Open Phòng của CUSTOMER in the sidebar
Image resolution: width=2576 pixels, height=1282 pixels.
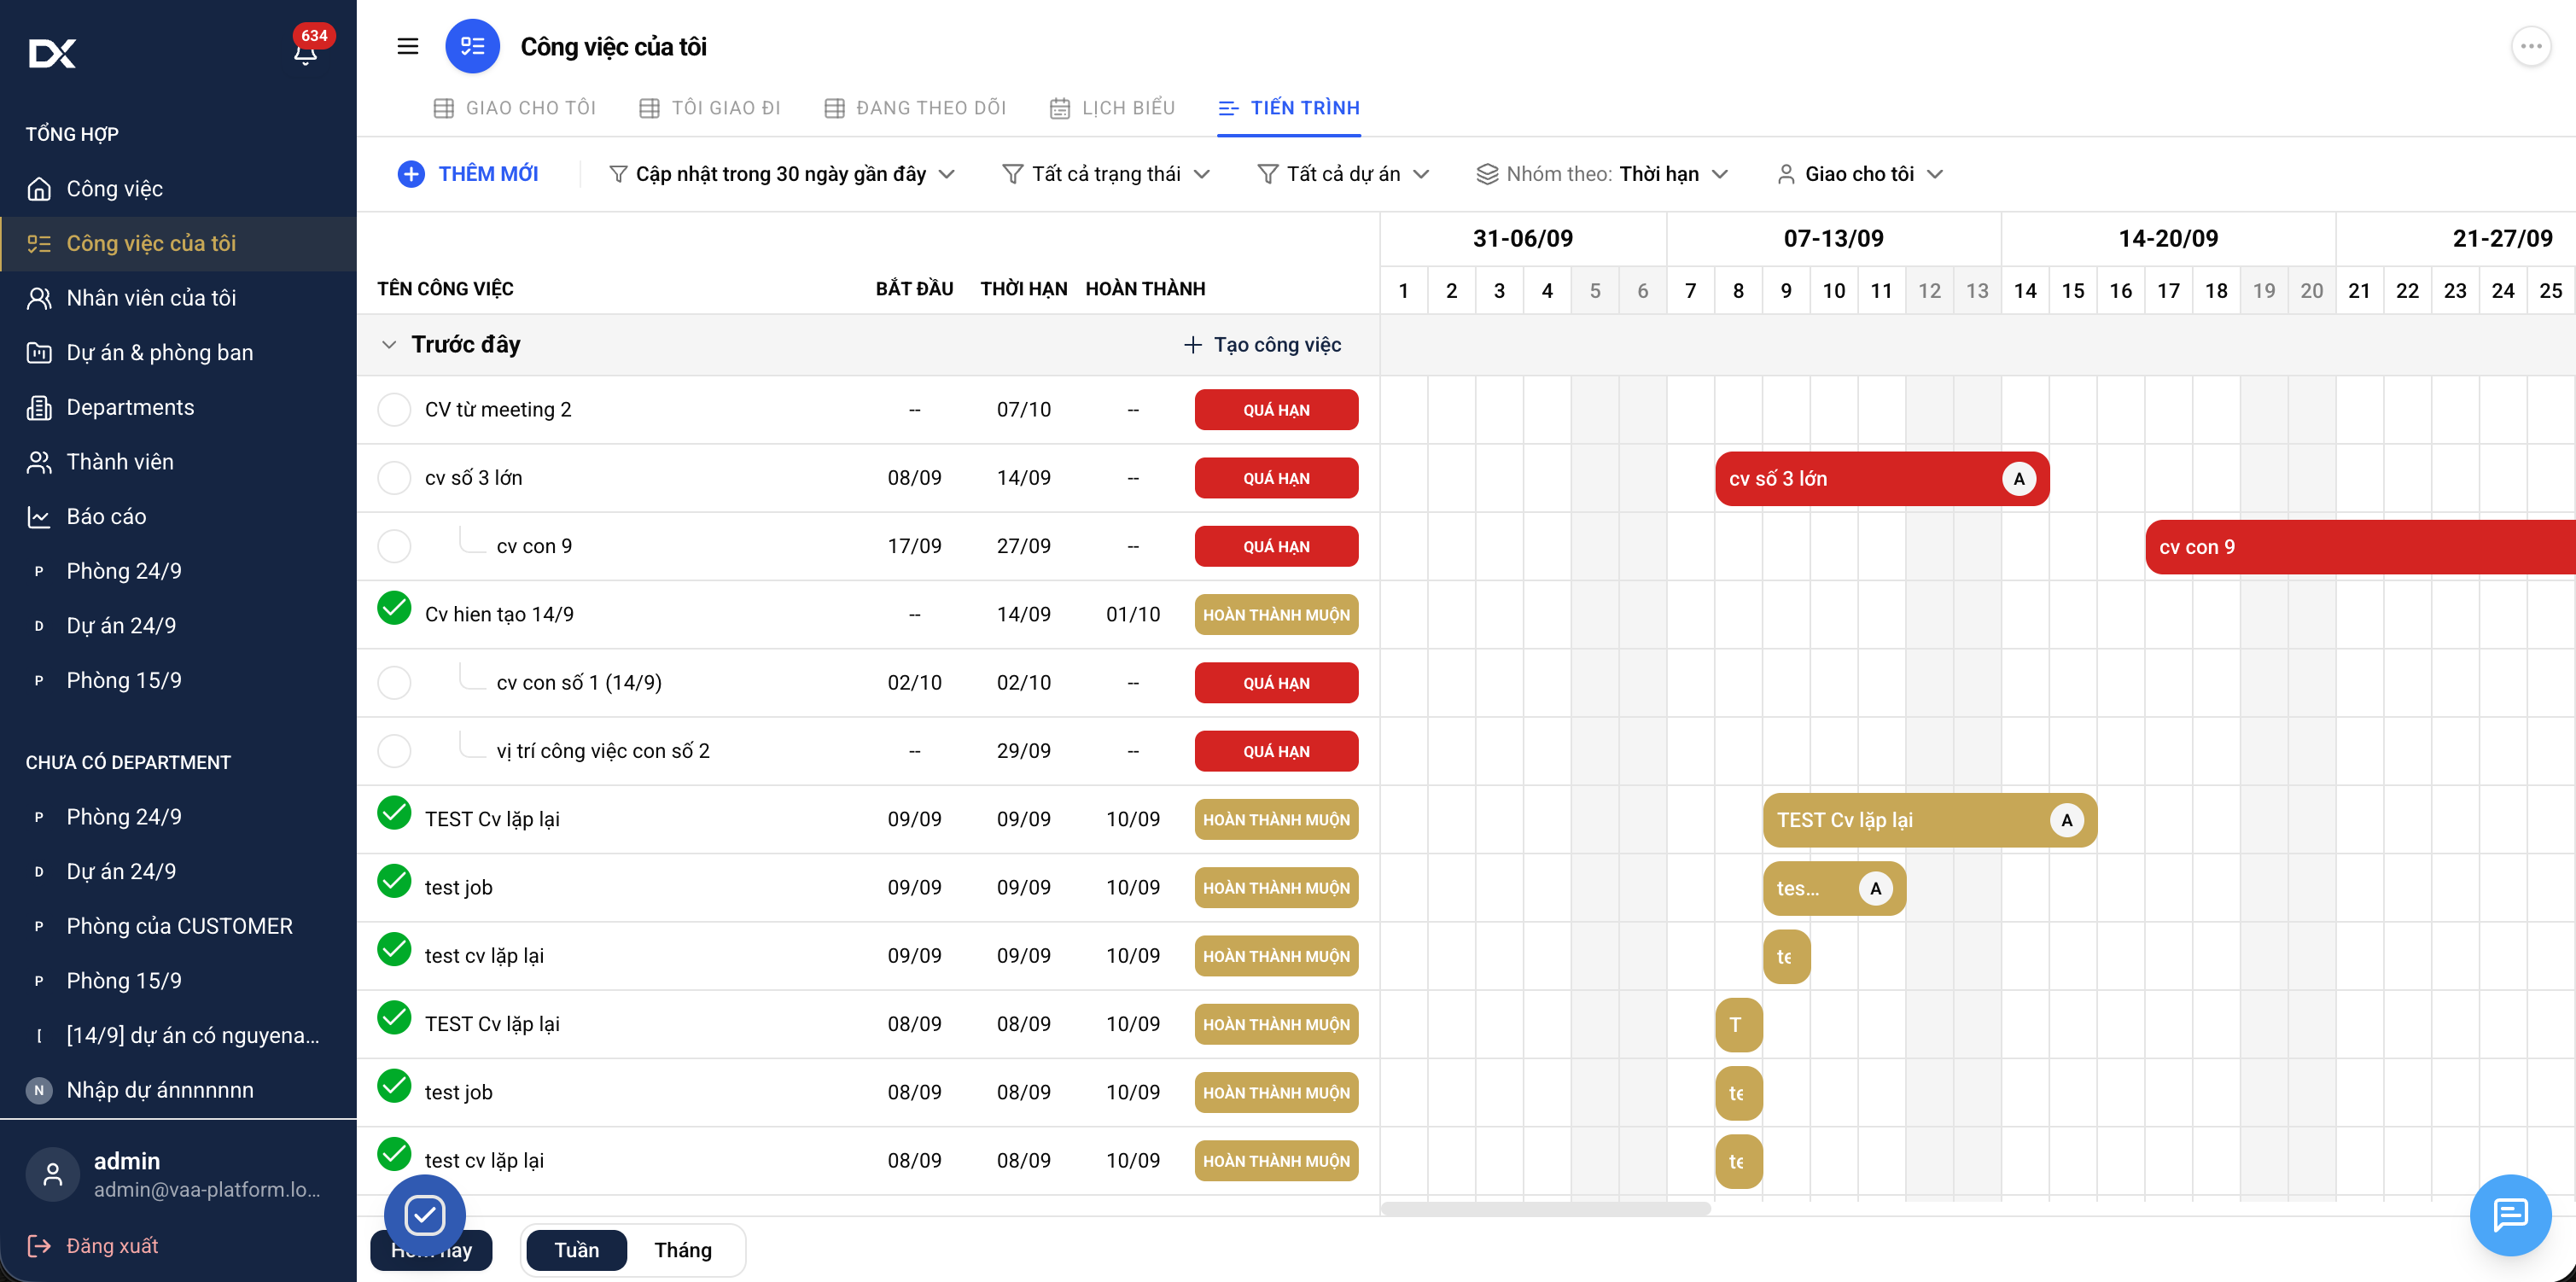pyautogui.click(x=179, y=926)
